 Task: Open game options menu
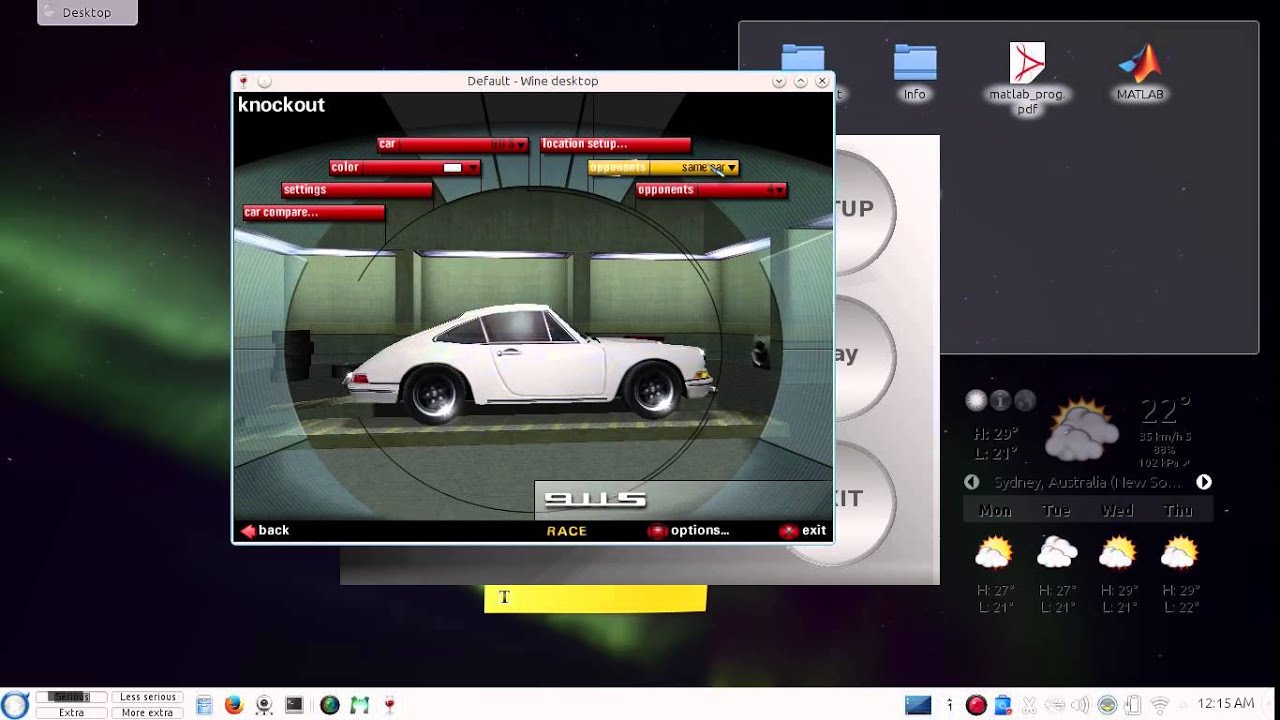689,531
